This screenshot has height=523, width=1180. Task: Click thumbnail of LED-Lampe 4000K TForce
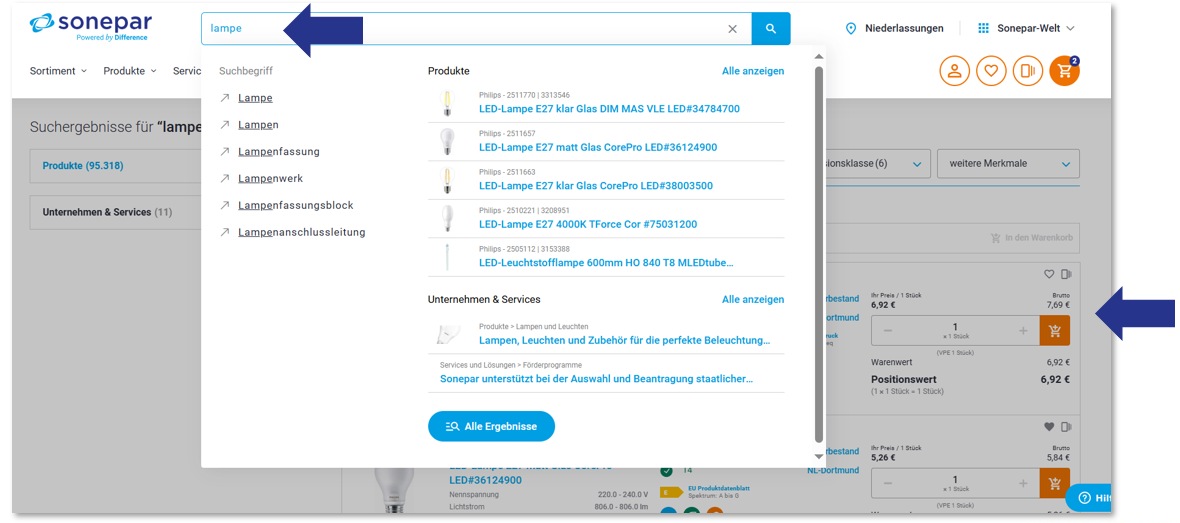coord(448,218)
